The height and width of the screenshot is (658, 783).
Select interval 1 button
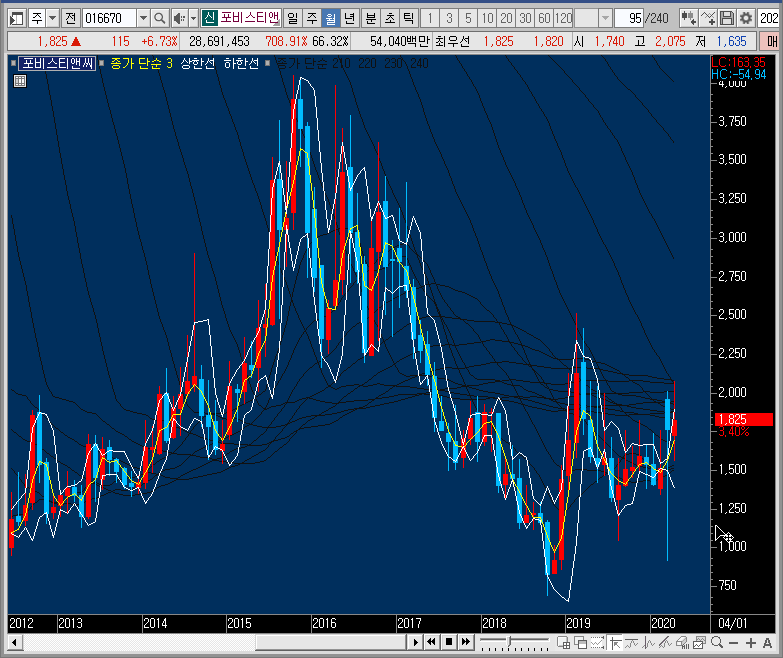click(430, 18)
